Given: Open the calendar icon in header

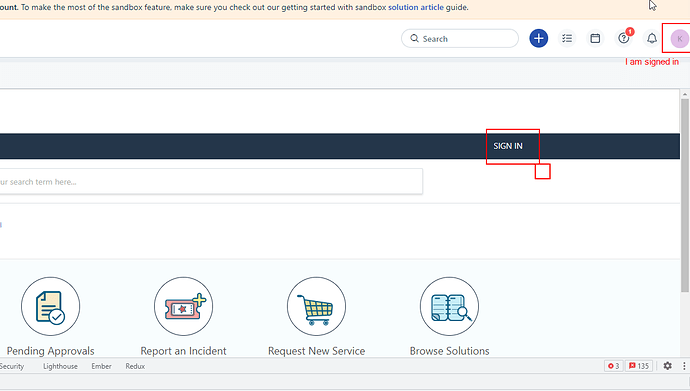Looking at the screenshot, I should pyautogui.click(x=595, y=39).
